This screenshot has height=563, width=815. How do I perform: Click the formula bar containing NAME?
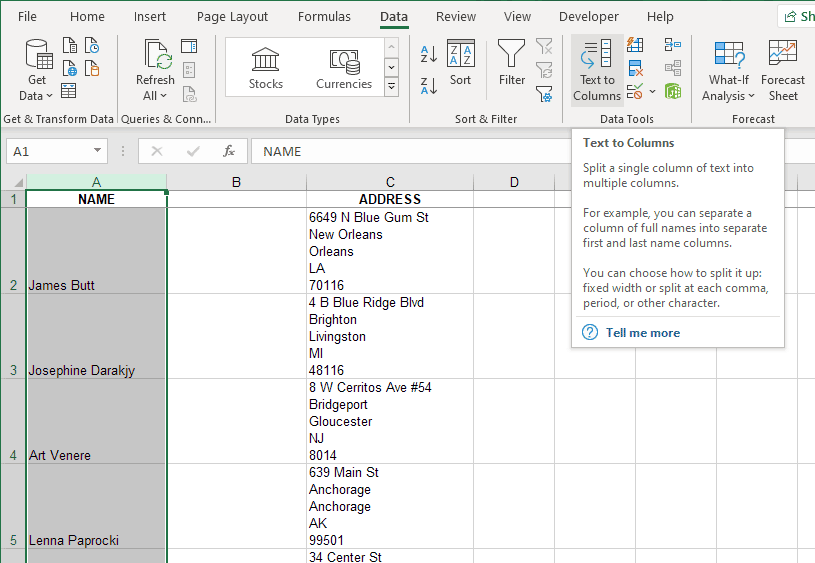[411, 151]
